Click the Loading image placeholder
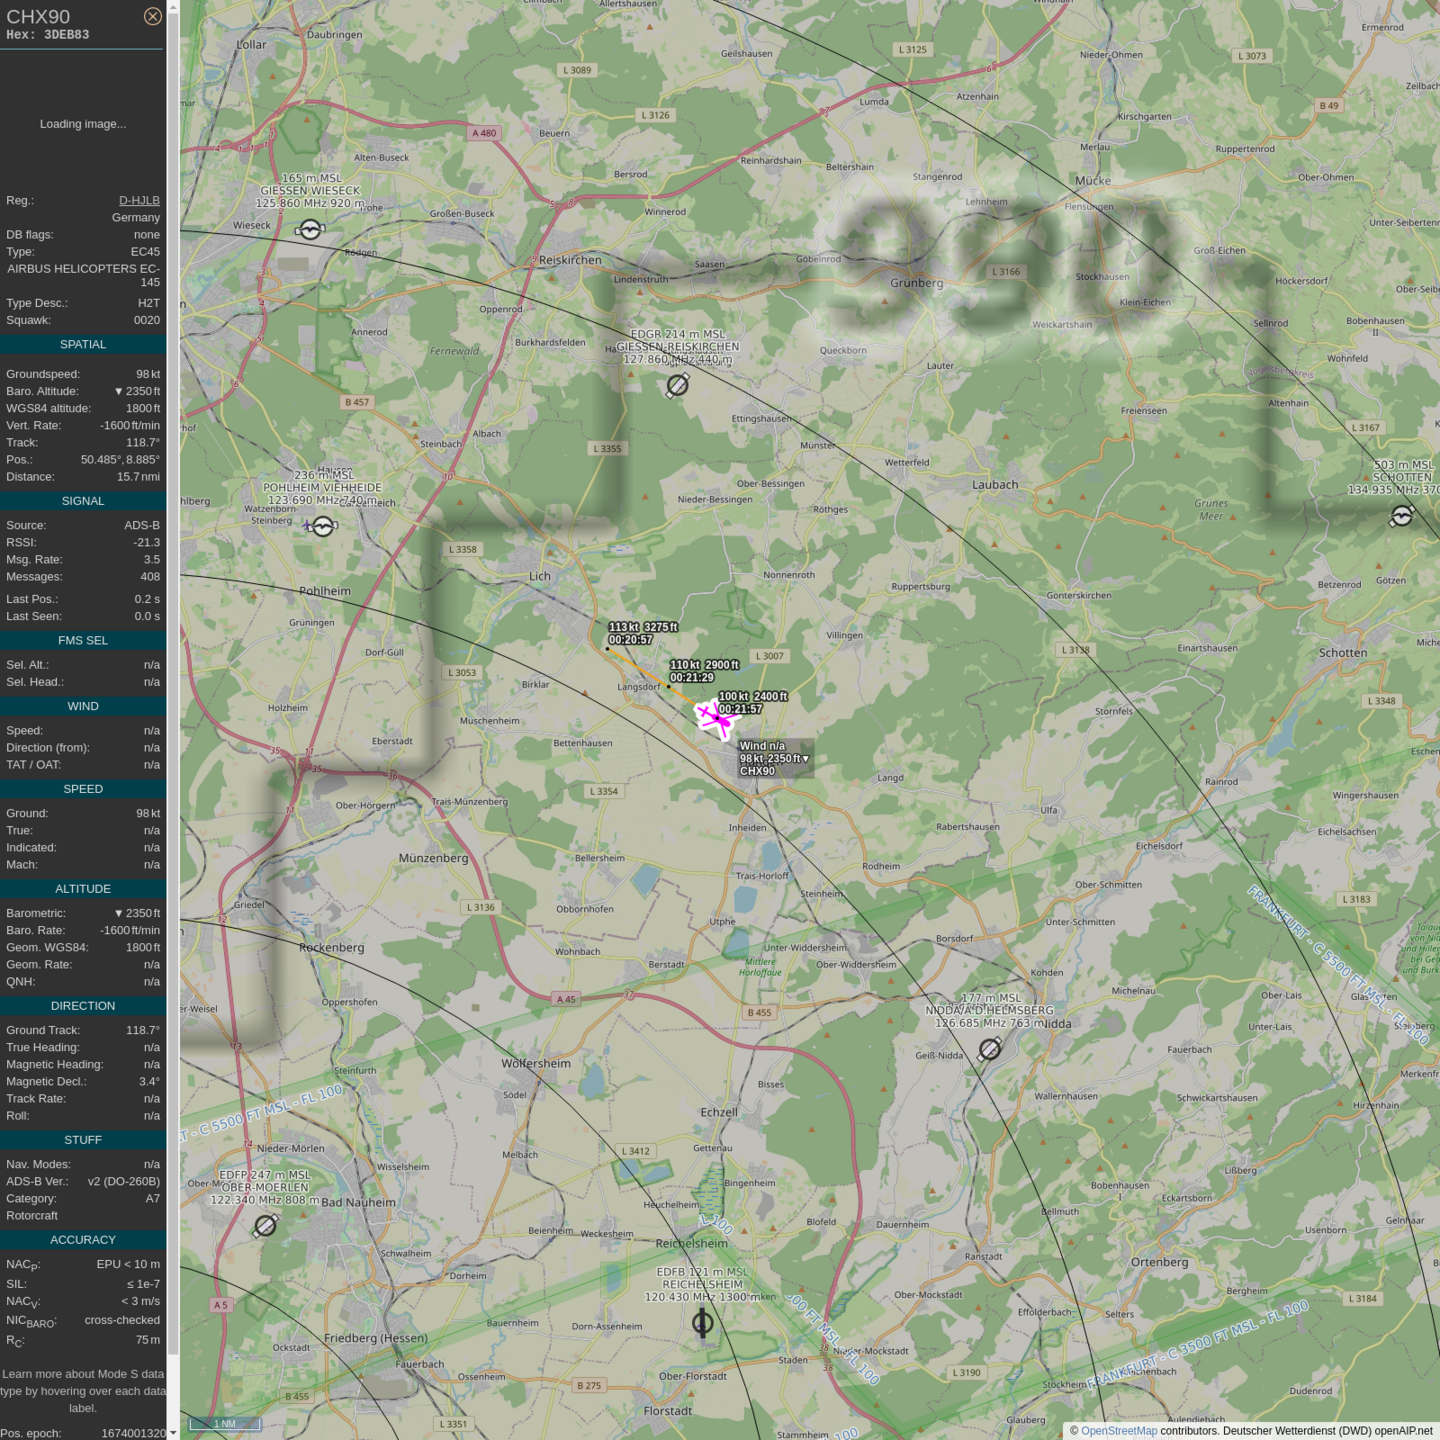 click(83, 124)
